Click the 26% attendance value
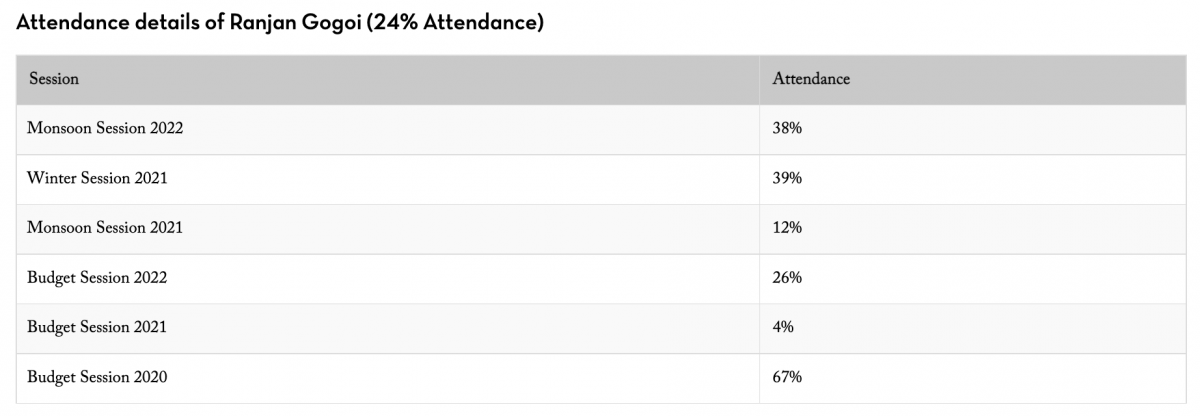Screen dimensions: 1200x416 [x=787, y=278]
